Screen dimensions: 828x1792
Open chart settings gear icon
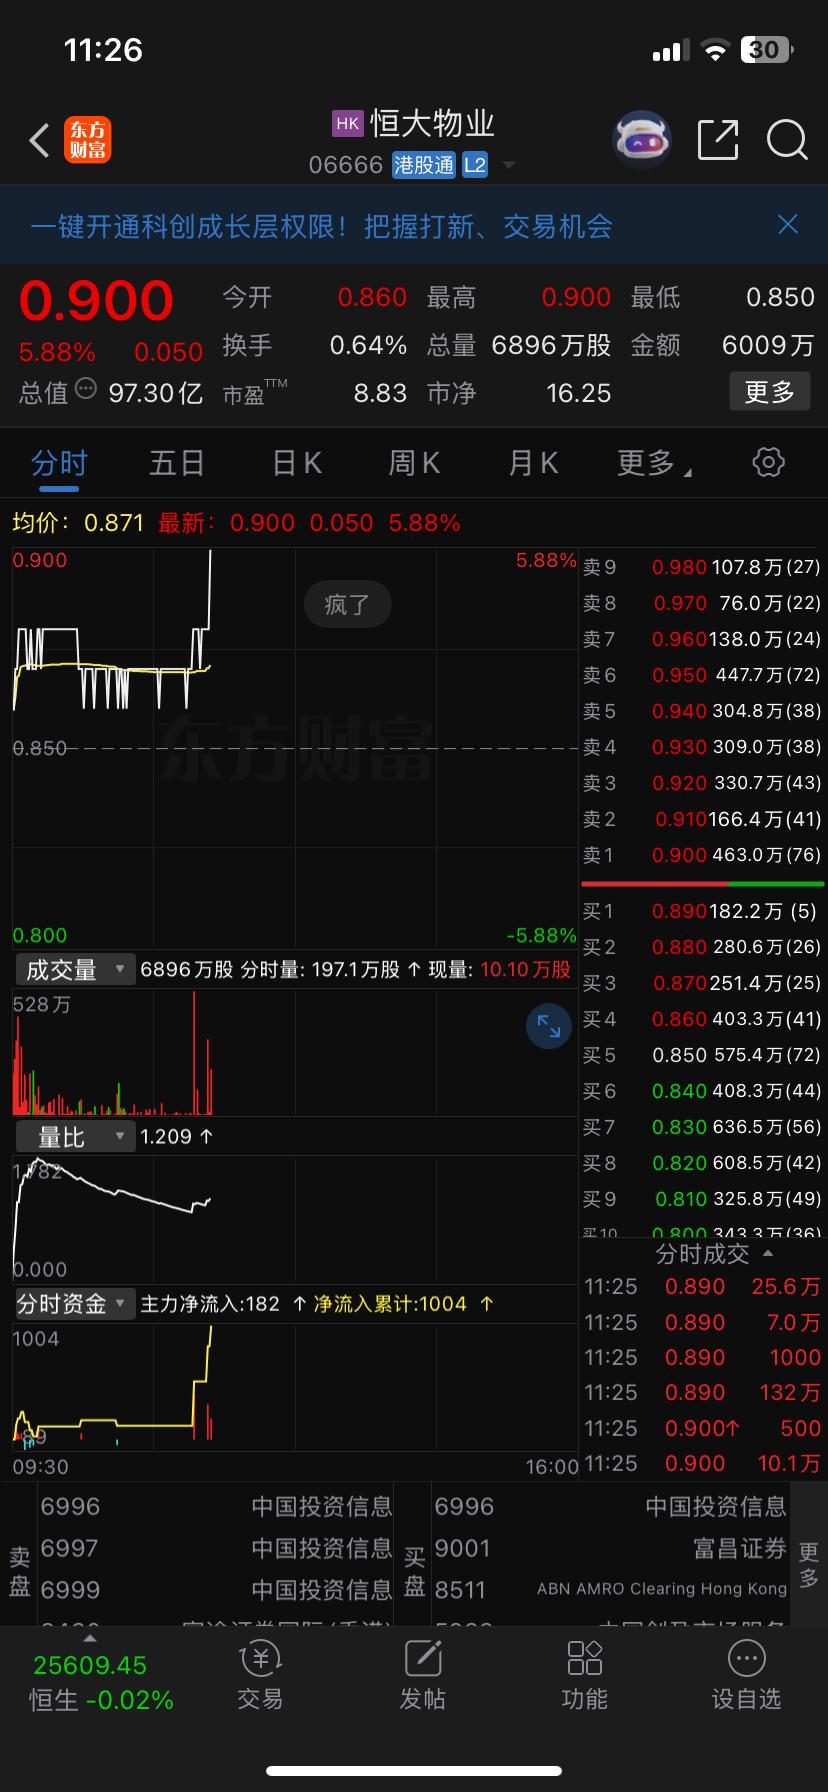[x=768, y=462]
